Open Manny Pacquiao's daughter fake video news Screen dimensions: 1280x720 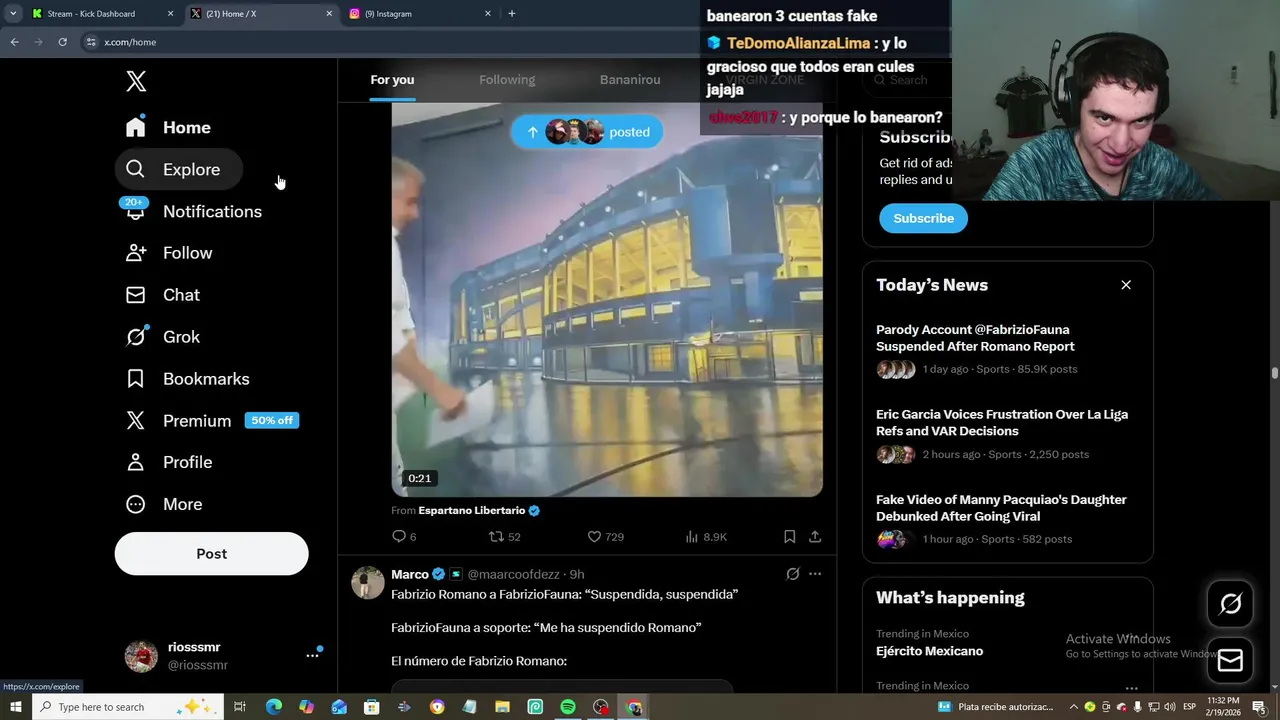click(1007, 519)
